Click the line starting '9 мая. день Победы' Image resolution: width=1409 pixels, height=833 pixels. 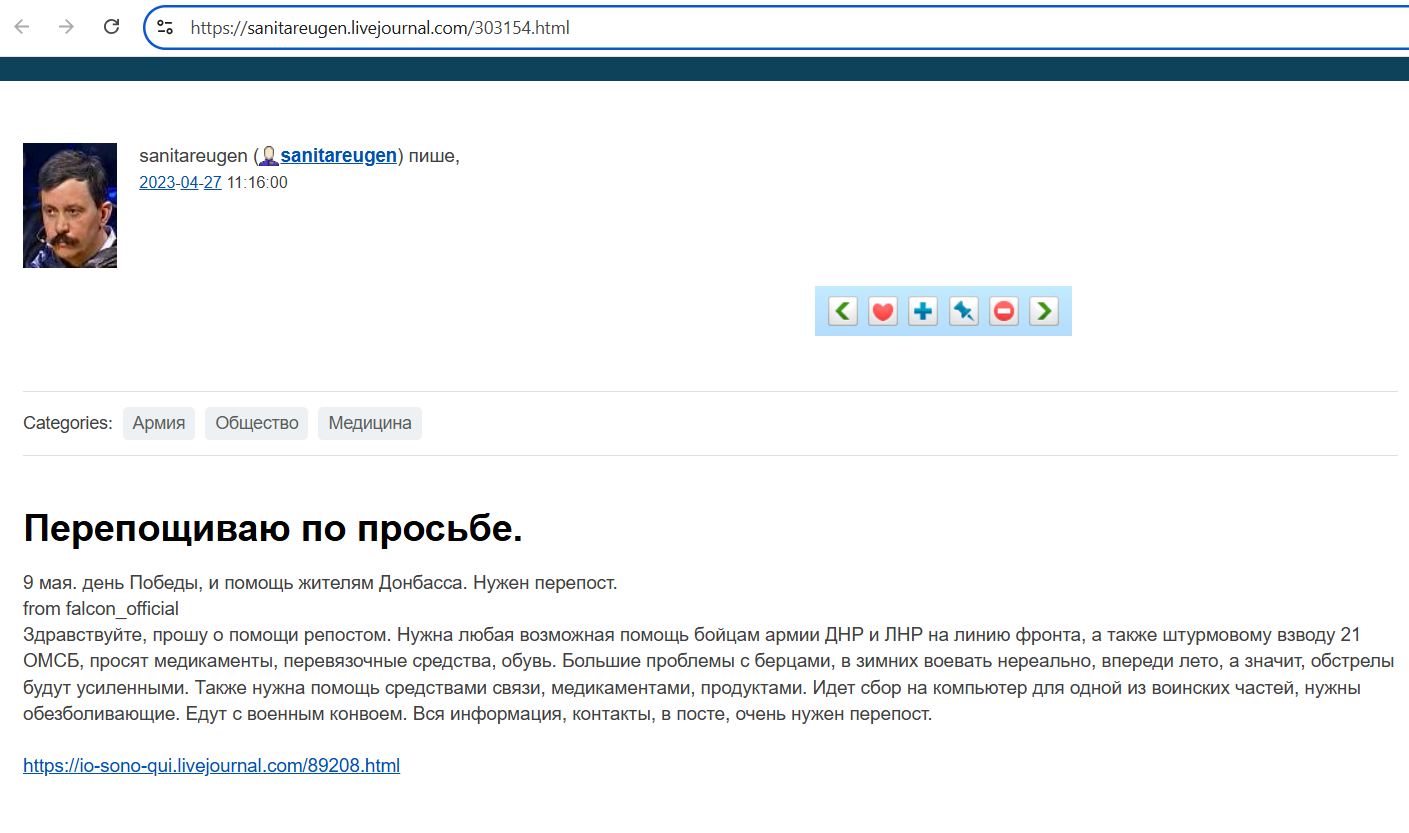pyautogui.click(x=320, y=582)
